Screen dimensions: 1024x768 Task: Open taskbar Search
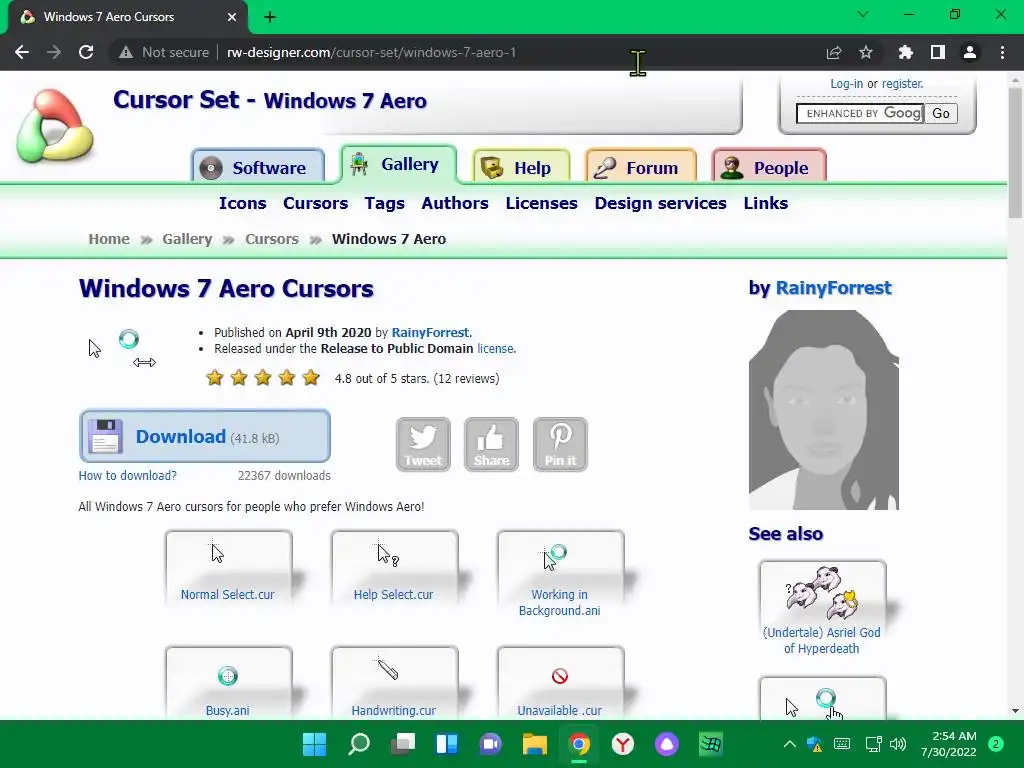tap(359, 744)
